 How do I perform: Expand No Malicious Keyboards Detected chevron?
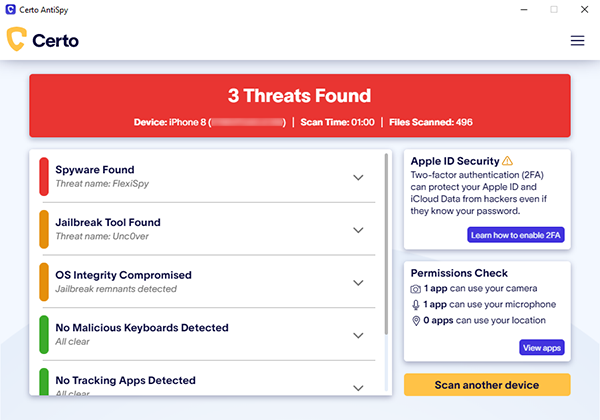(x=358, y=336)
